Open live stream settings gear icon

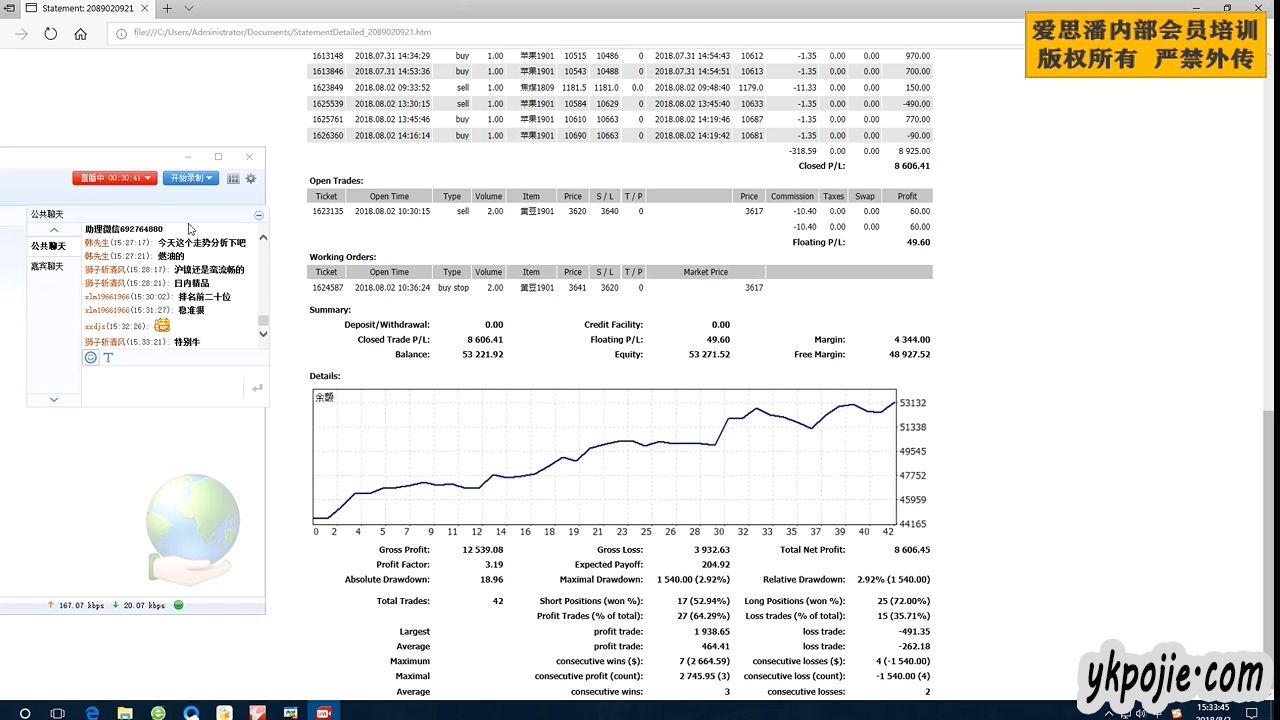click(x=251, y=178)
